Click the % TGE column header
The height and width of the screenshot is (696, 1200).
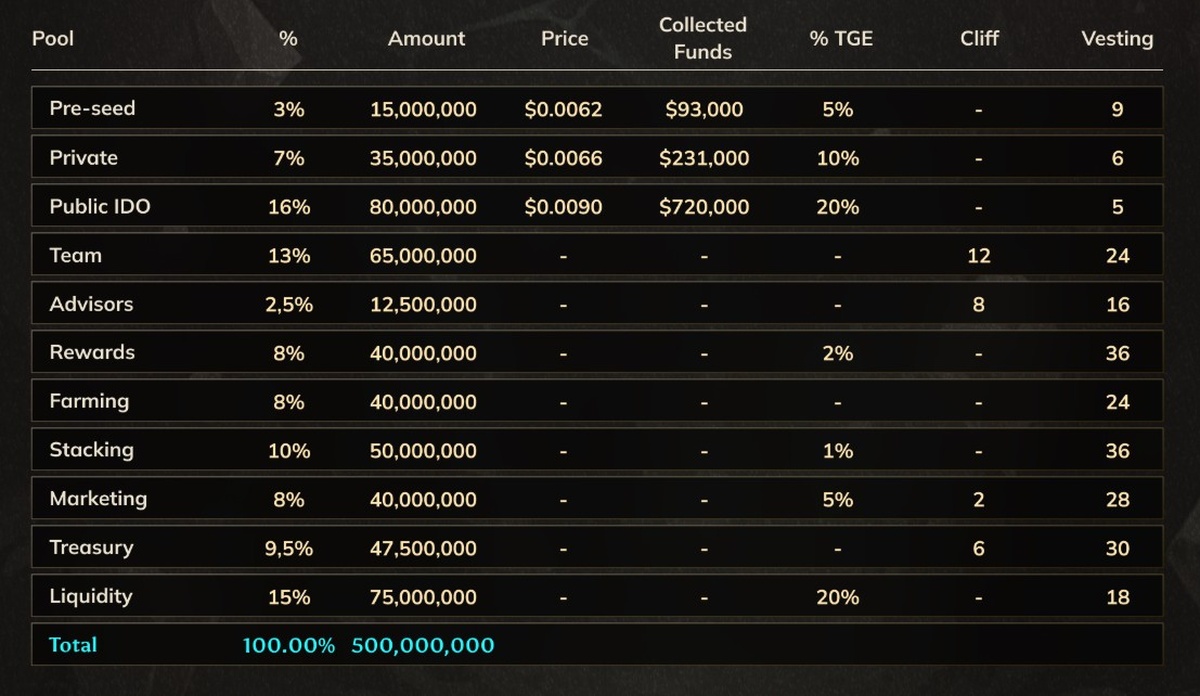coord(841,39)
